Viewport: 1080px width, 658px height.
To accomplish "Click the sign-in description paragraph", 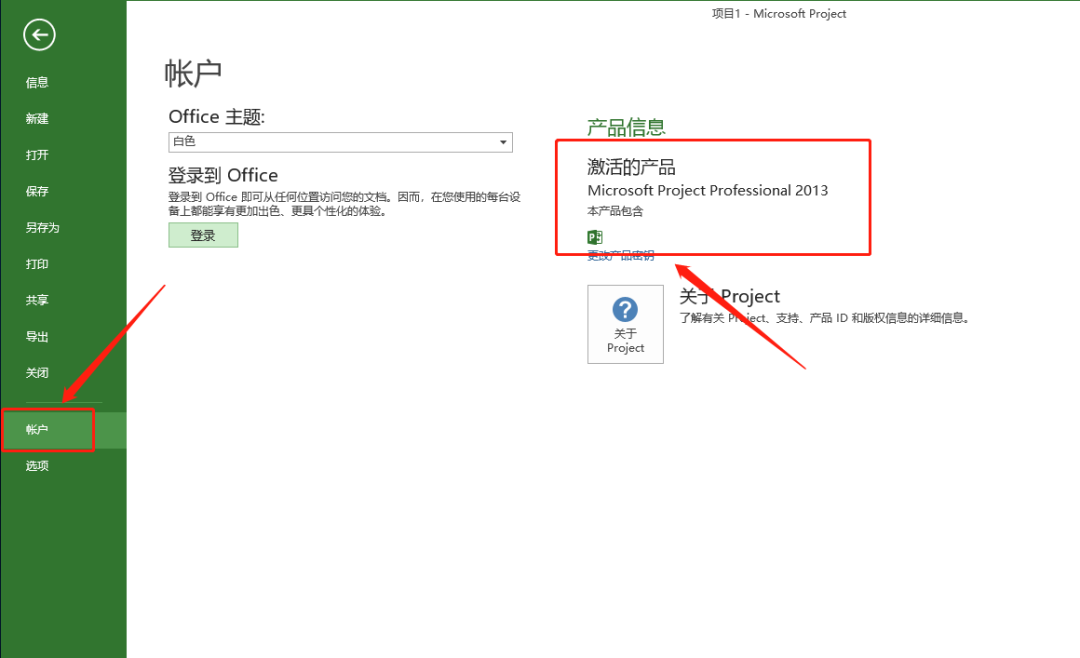I will [x=344, y=204].
